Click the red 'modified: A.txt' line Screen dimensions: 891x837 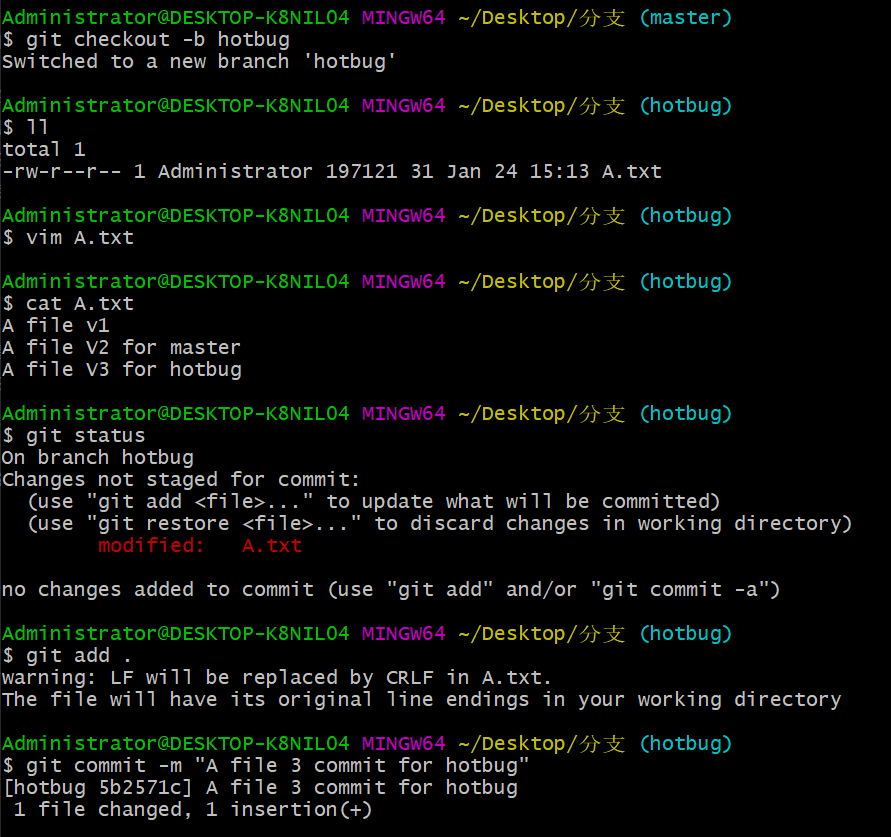point(200,545)
